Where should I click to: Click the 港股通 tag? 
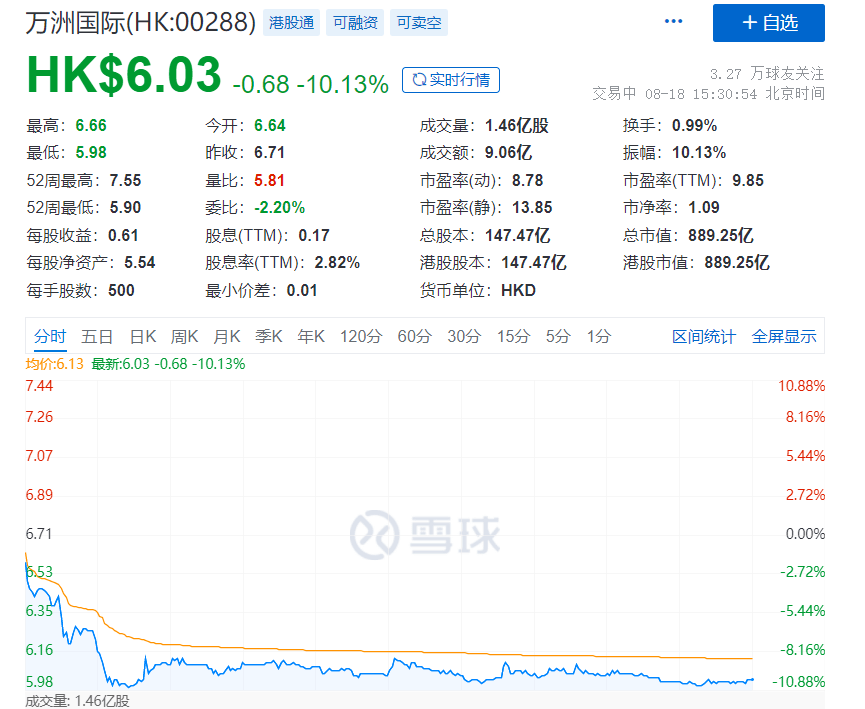[x=292, y=23]
